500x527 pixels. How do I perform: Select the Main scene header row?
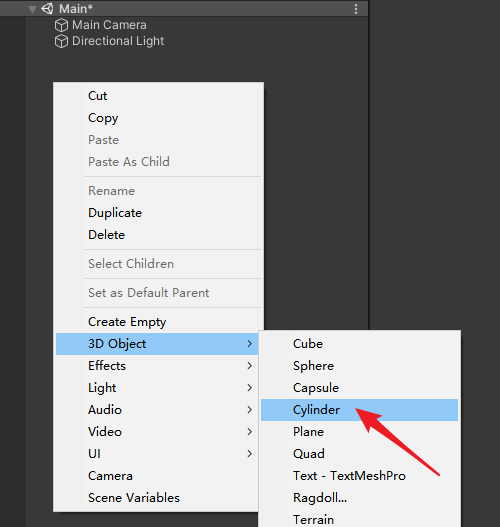point(184,8)
